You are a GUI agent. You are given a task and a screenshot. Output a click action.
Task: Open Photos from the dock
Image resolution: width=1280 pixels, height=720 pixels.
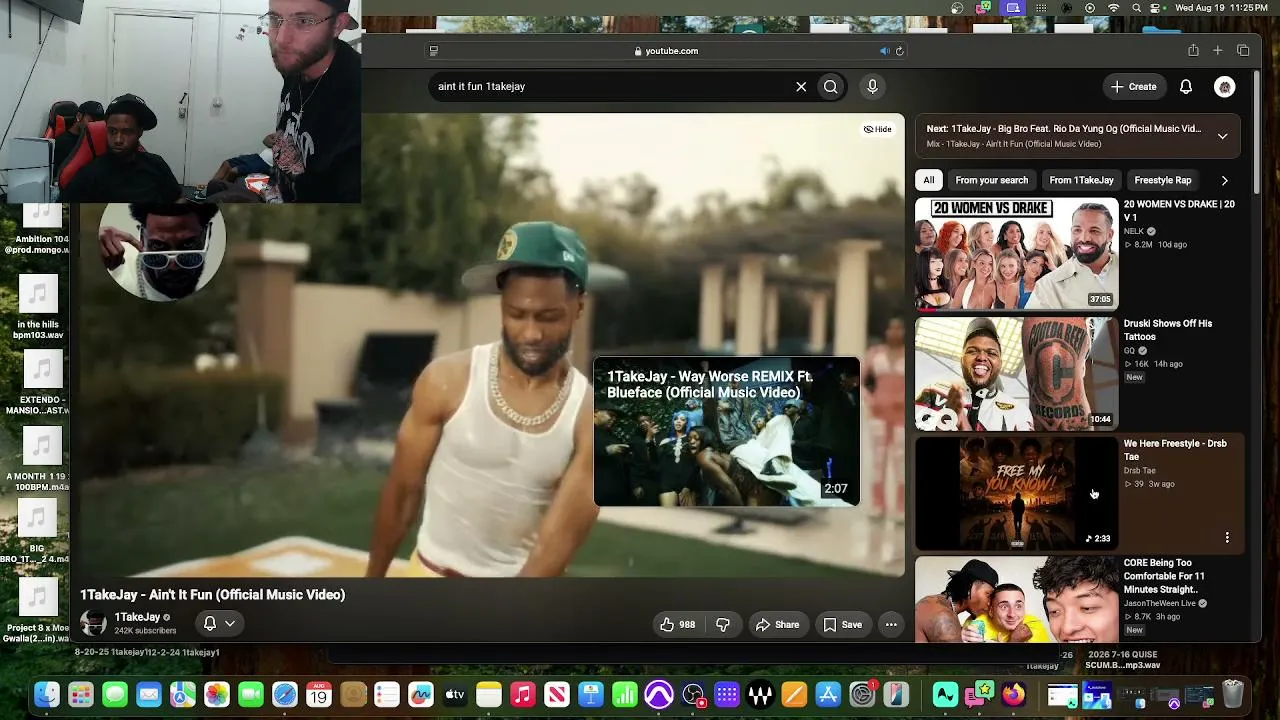click(217, 694)
